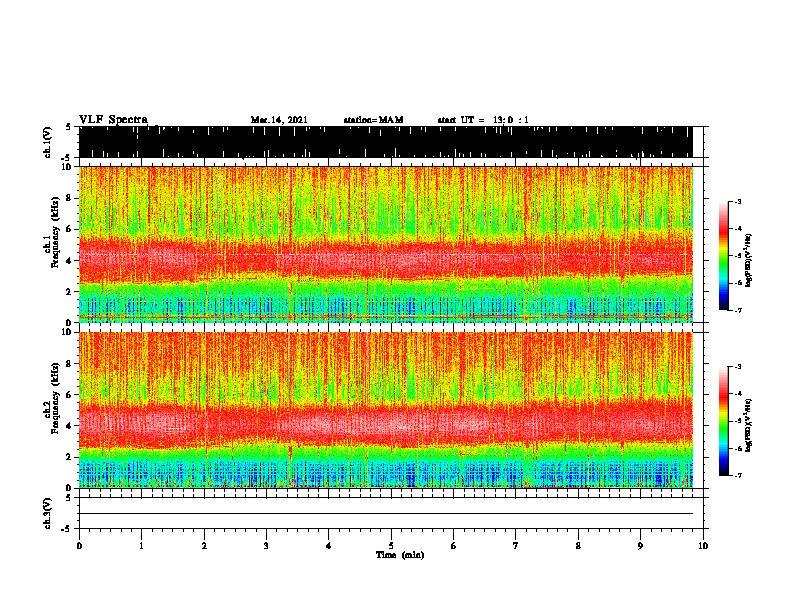
Task: Click the 'ch.1(V)' waveform axis label
Action: pos(48,142)
